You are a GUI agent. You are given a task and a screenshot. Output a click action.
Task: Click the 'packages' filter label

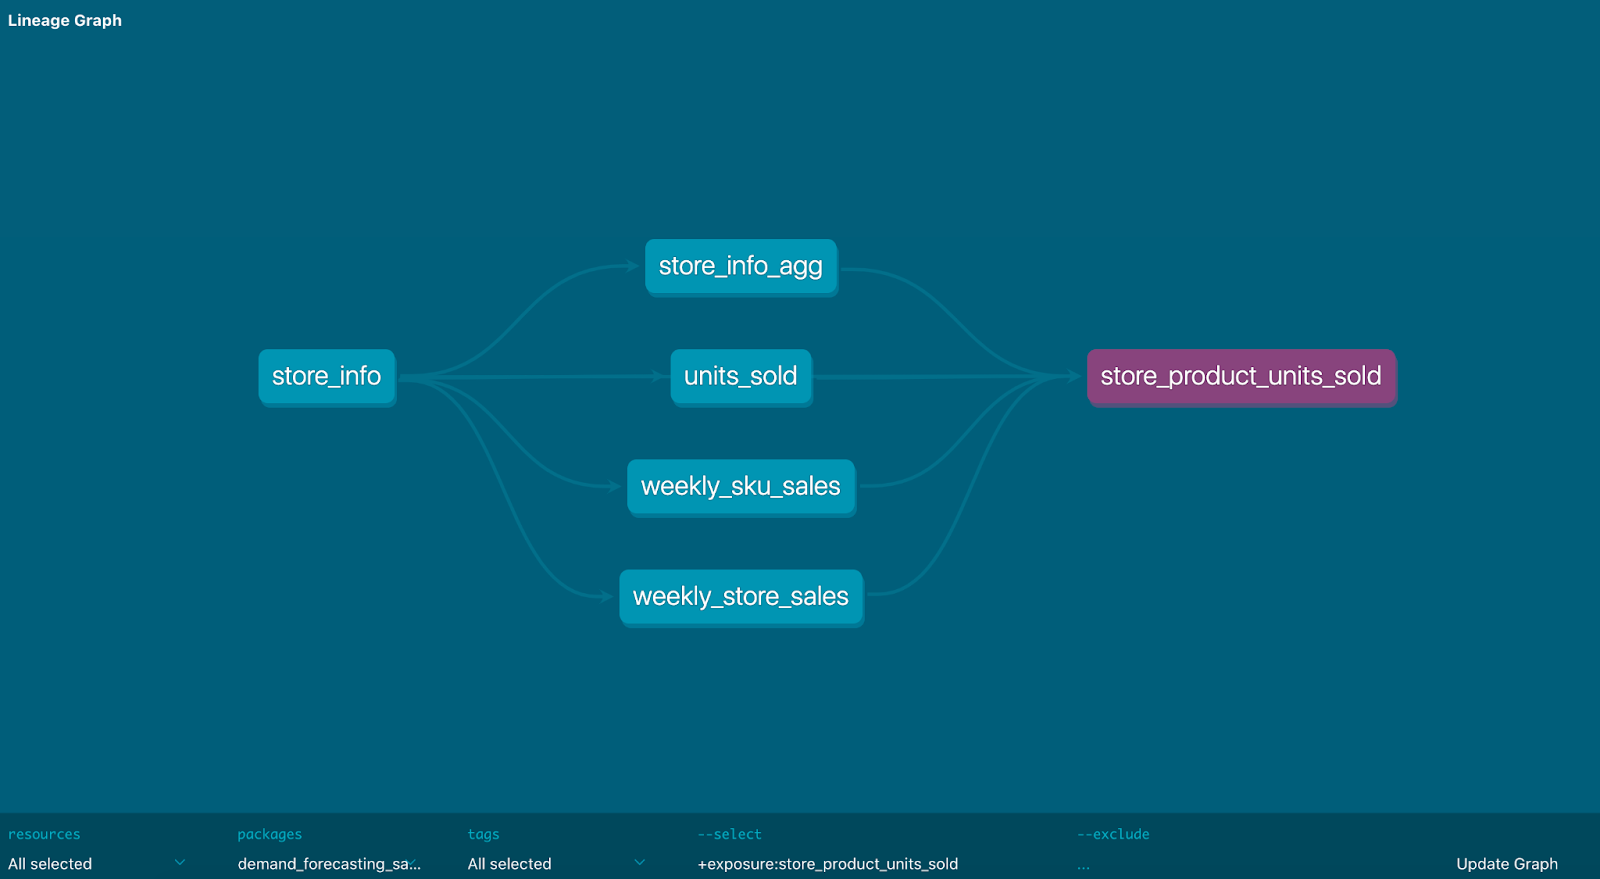[x=269, y=834]
